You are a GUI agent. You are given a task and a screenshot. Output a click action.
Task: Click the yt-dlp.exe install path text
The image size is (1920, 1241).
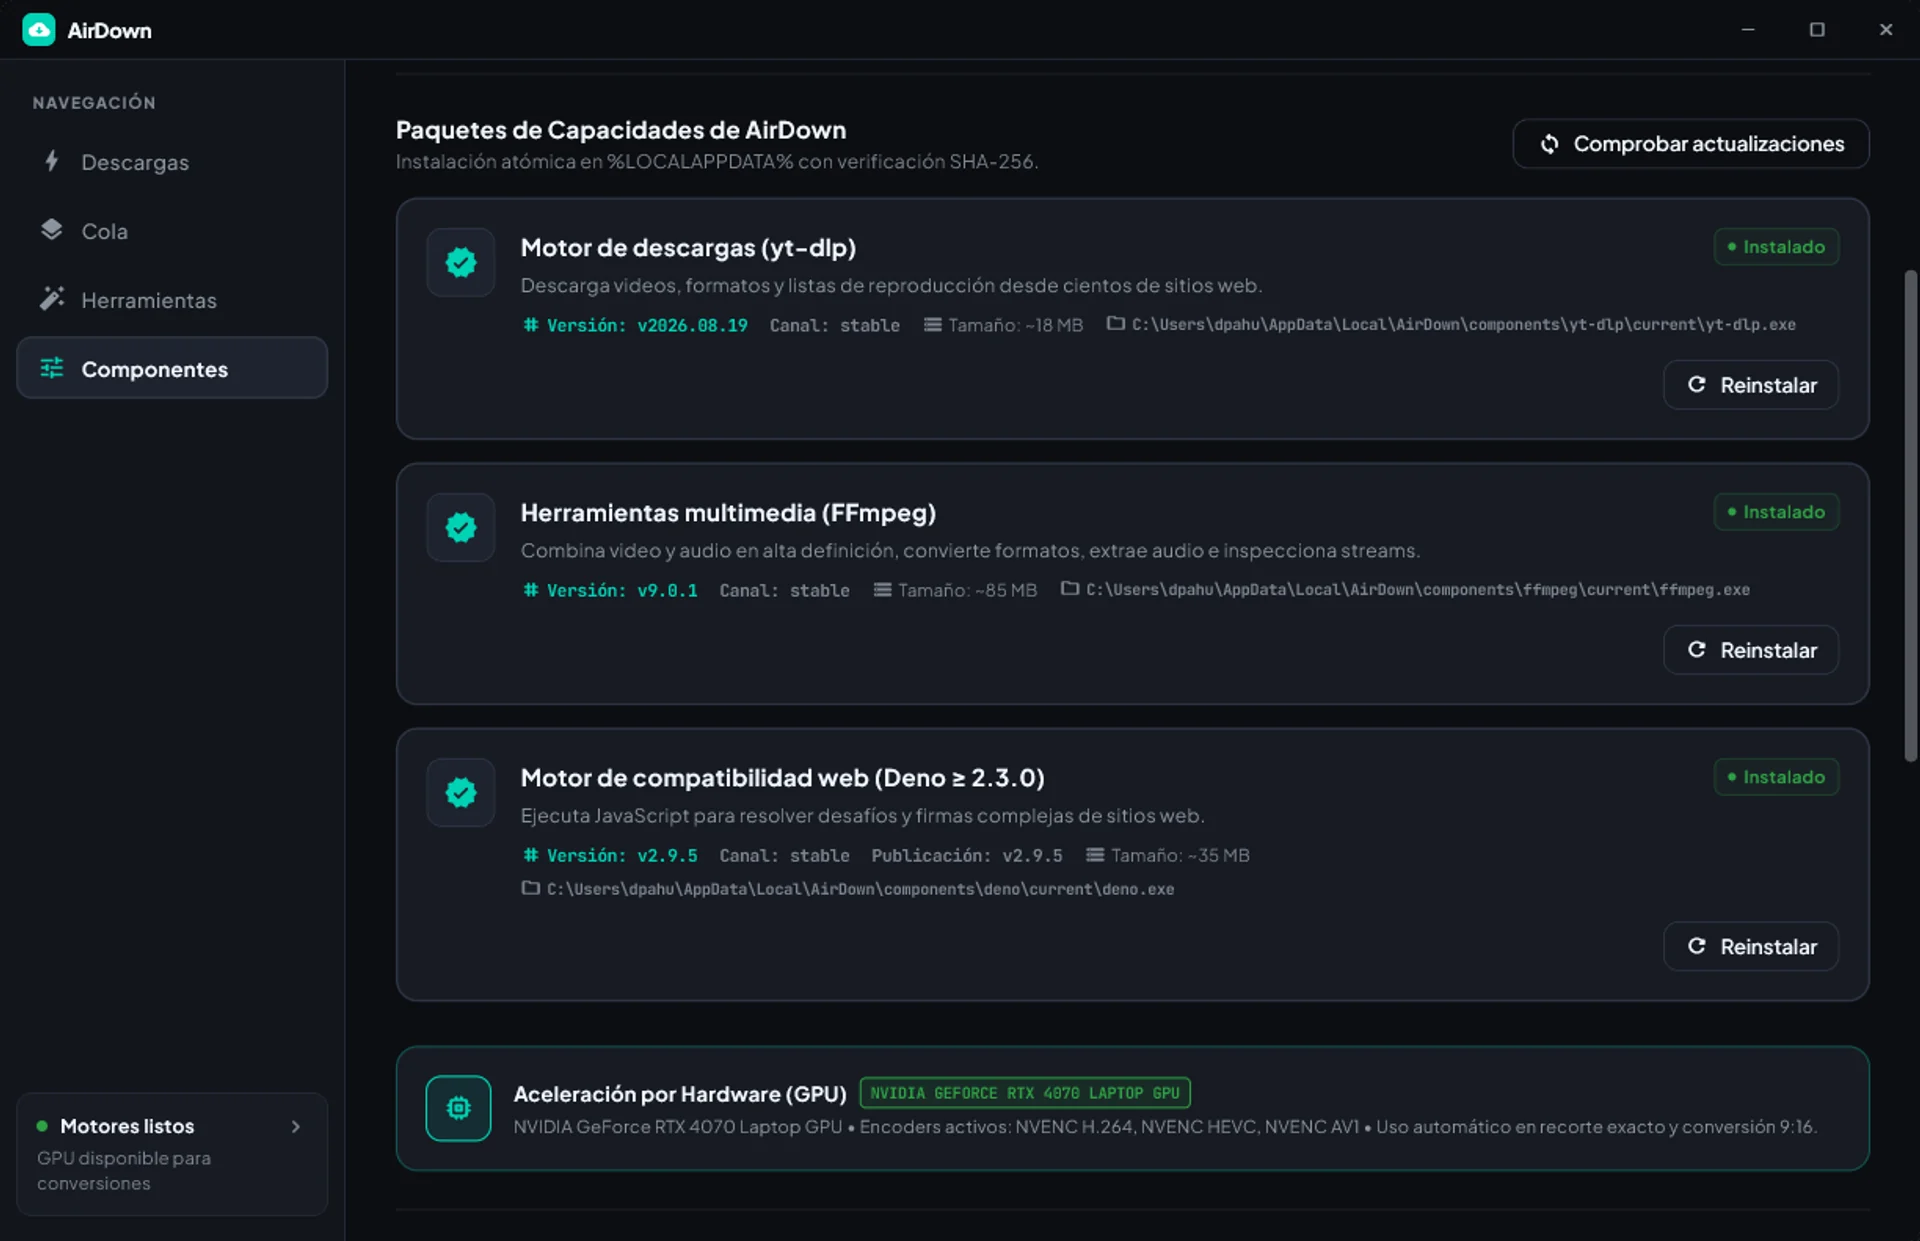tap(1463, 324)
